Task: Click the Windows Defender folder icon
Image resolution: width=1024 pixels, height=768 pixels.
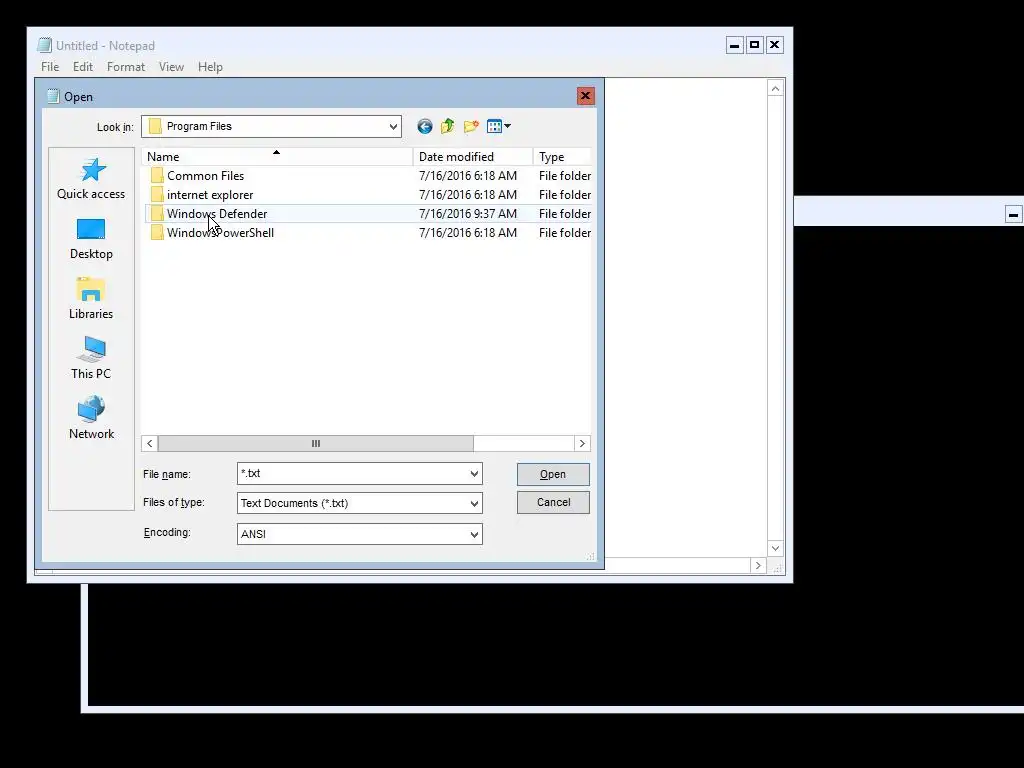Action: [157, 214]
